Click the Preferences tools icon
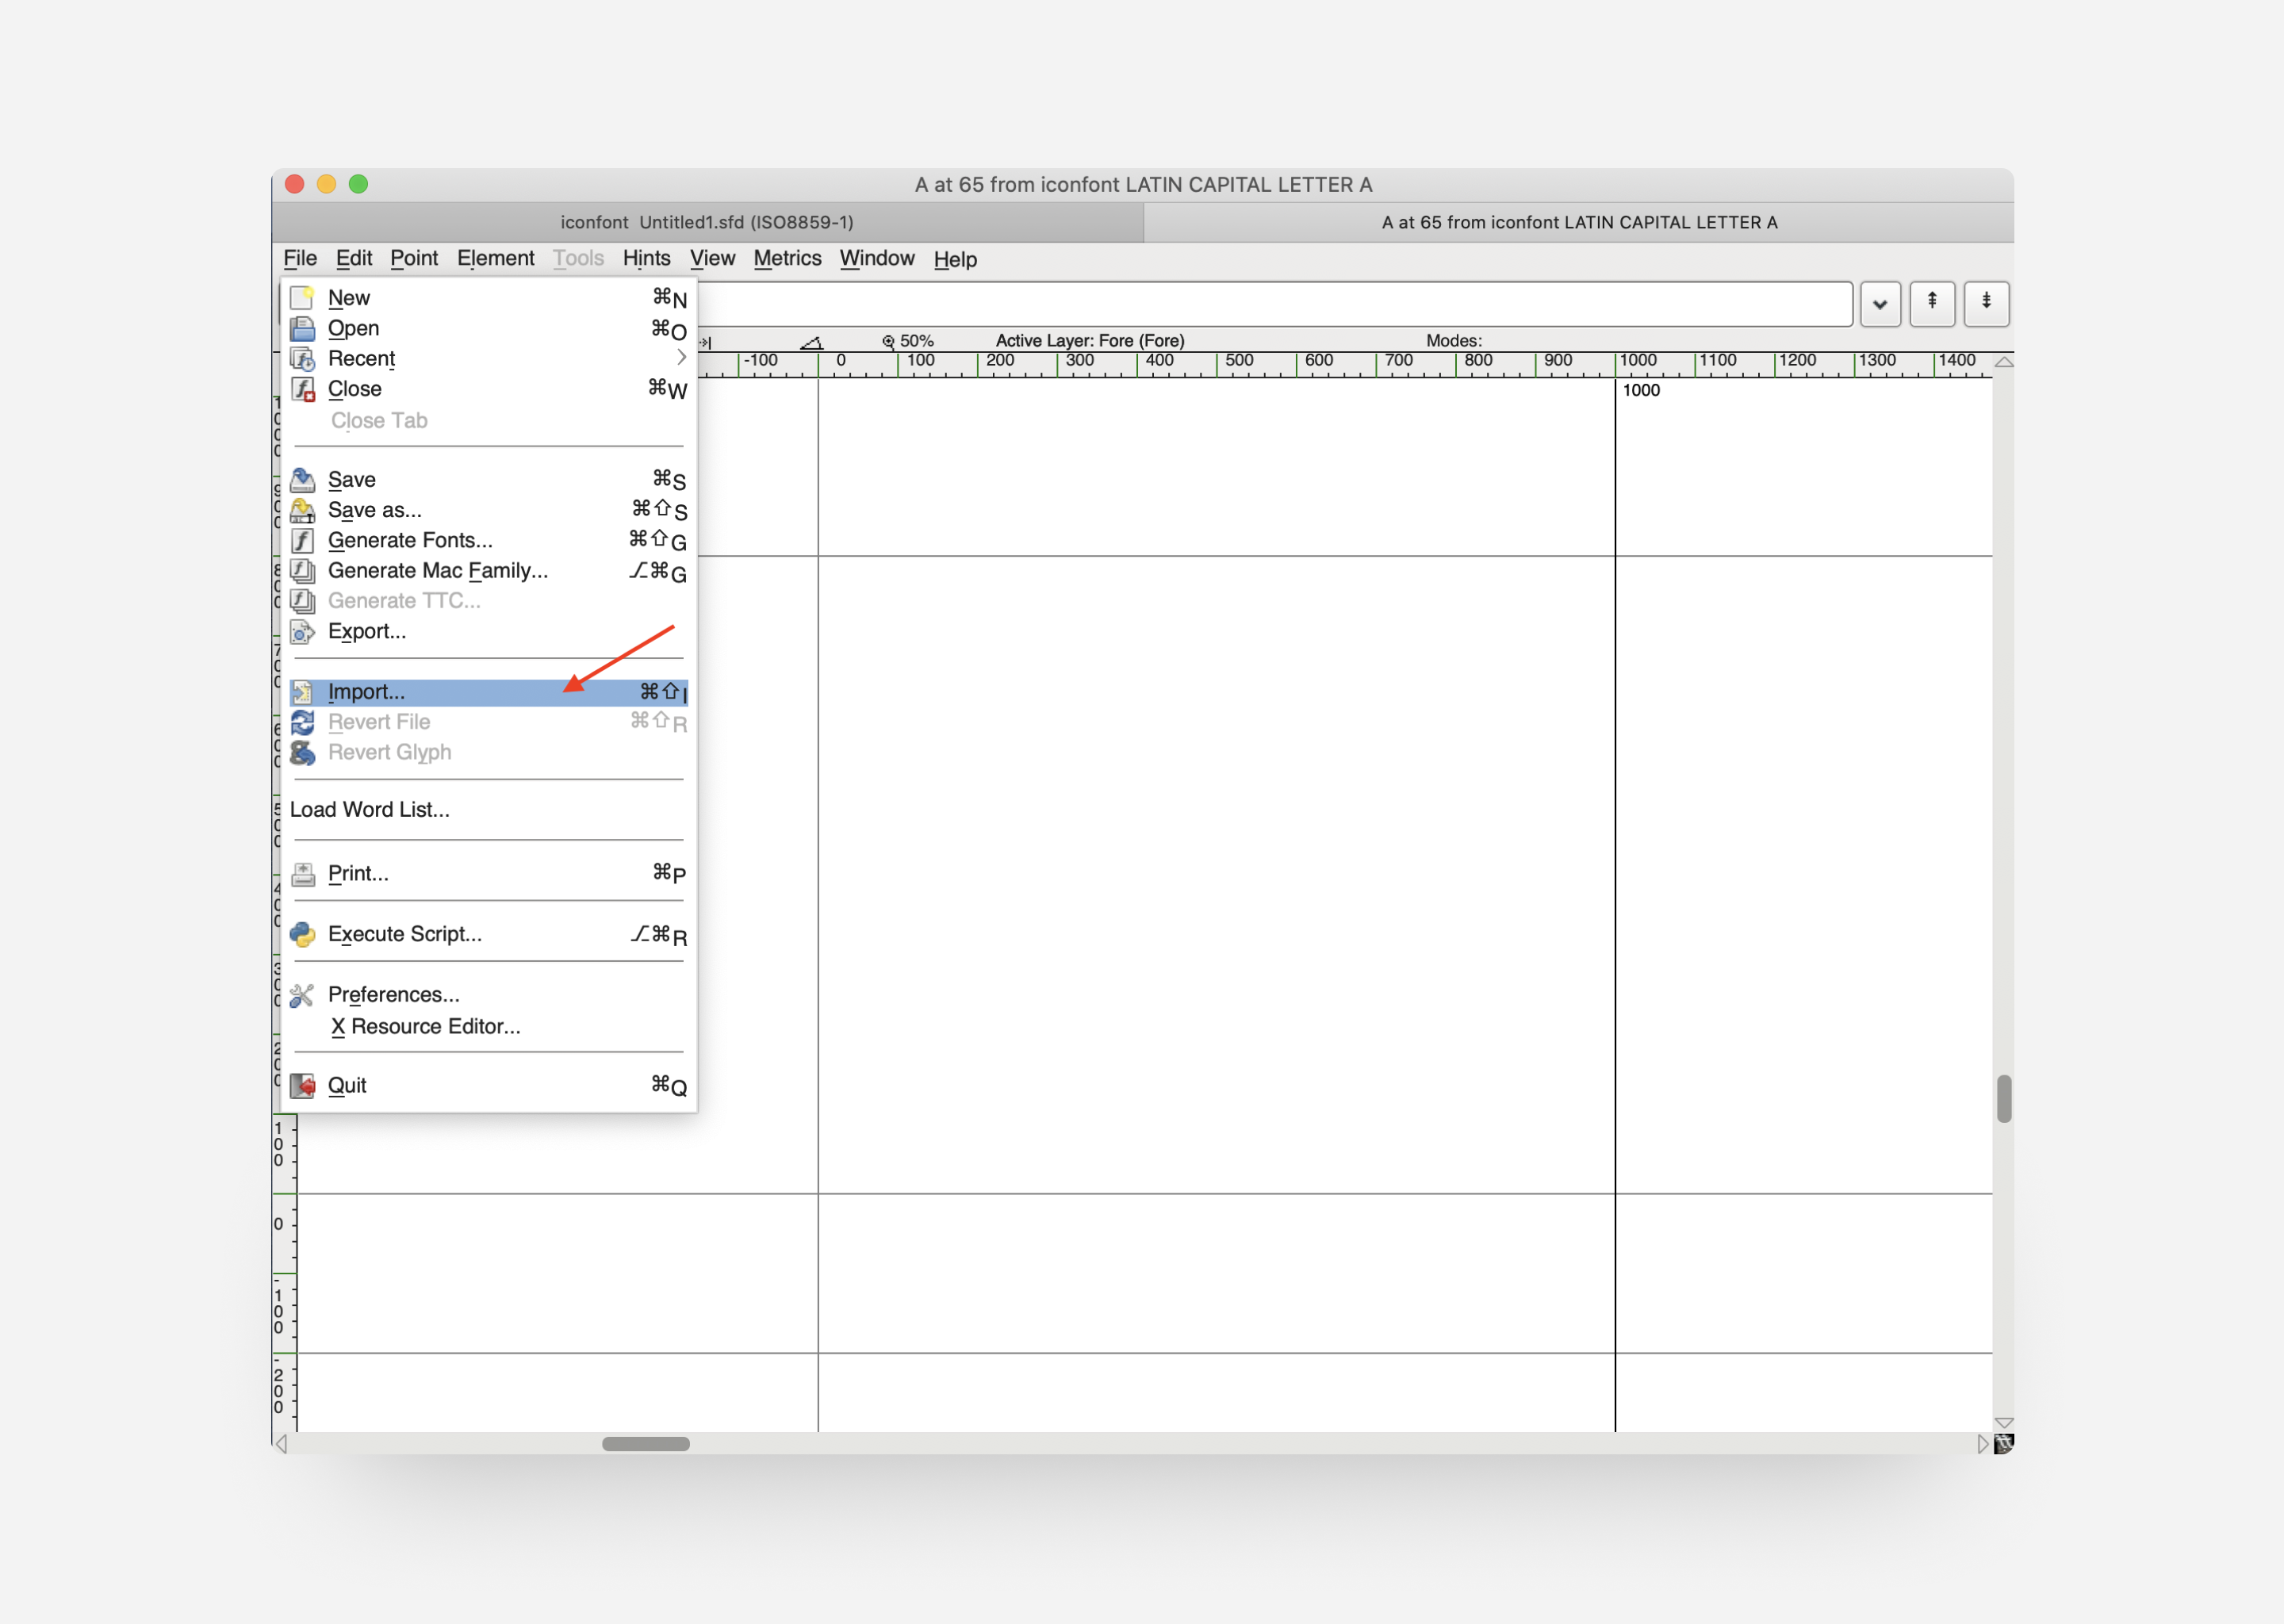This screenshot has height=1624, width=2284. point(302,995)
